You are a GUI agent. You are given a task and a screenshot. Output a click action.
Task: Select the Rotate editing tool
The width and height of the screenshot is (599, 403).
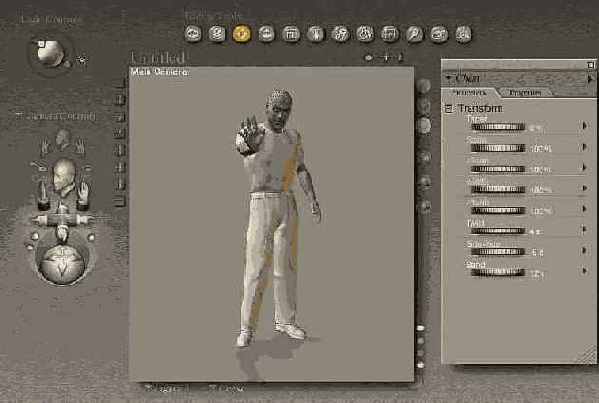pos(193,34)
